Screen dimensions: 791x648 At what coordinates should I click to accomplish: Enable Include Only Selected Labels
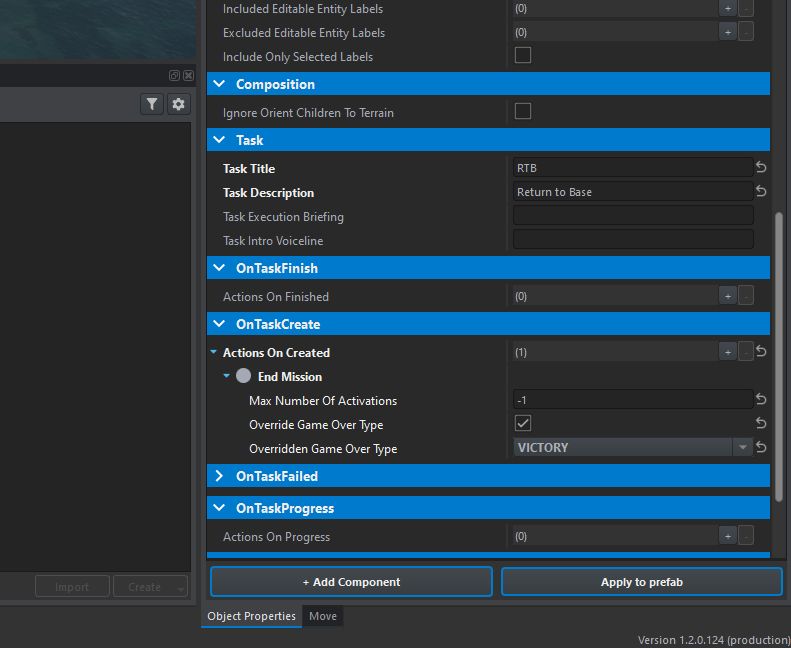[522, 56]
